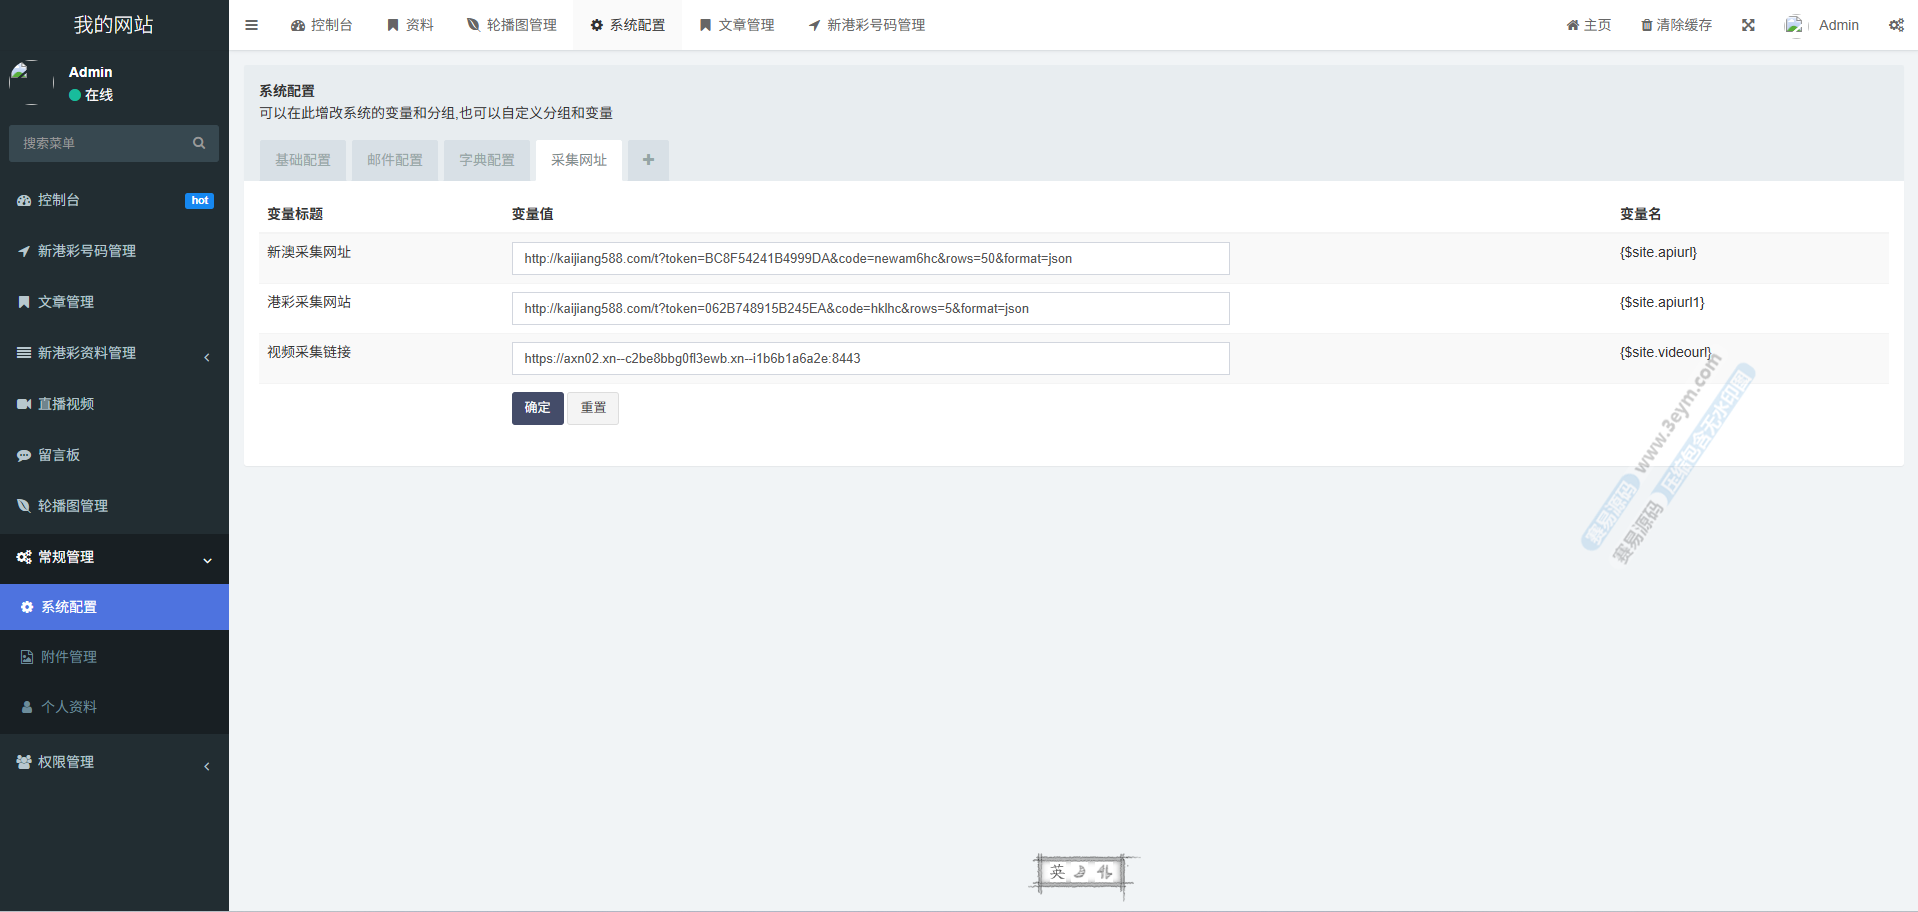Click the hamburger sidebar toggle icon
The height and width of the screenshot is (912, 1918).
[251, 25]
